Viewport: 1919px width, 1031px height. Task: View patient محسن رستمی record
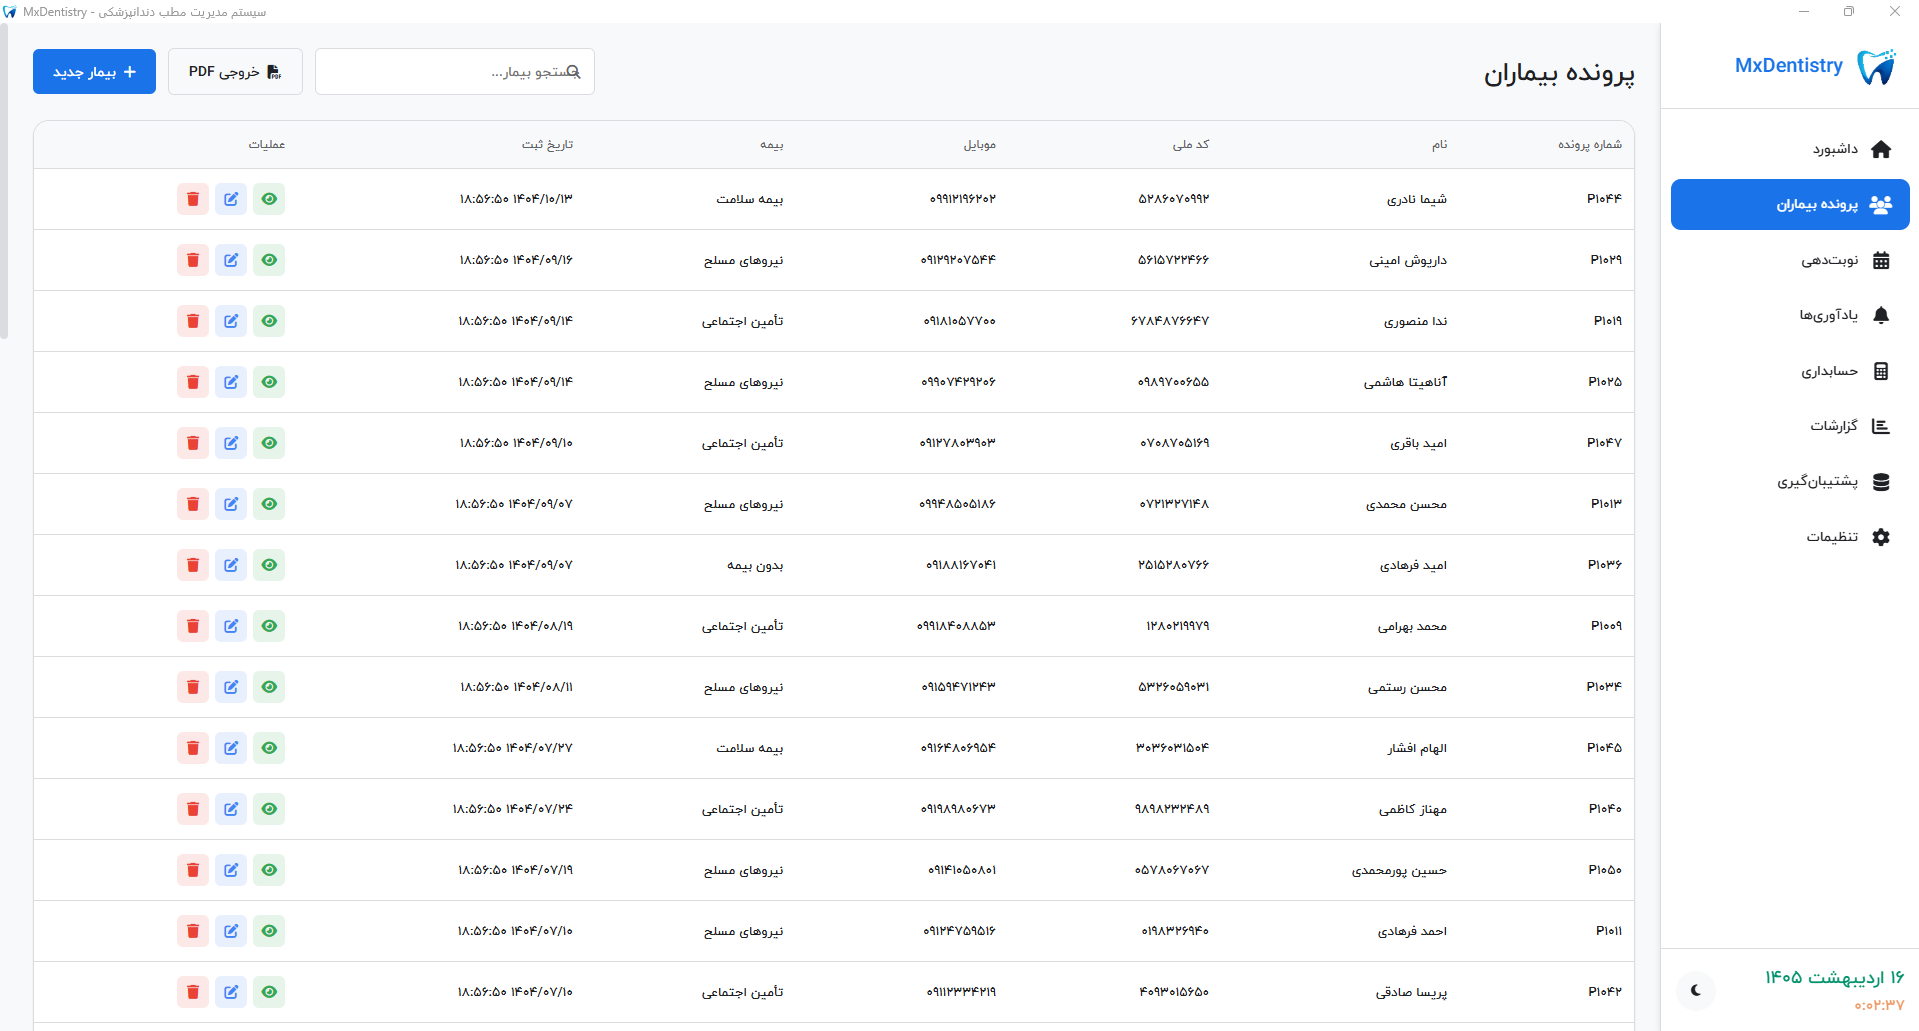tap(269, 687)
